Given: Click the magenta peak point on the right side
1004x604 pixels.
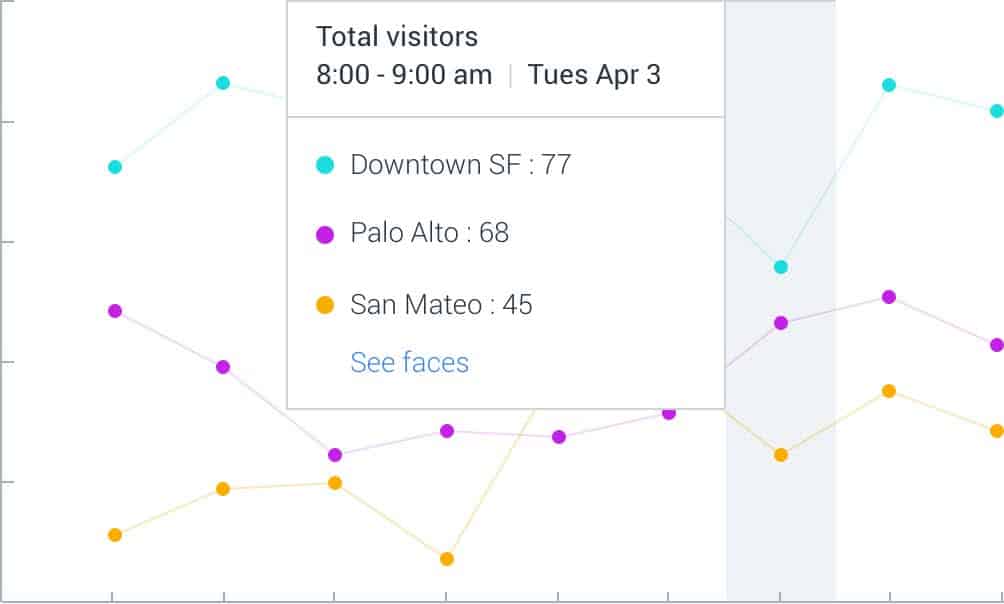Looking at the screenshot, I should (x=889, y=296).
